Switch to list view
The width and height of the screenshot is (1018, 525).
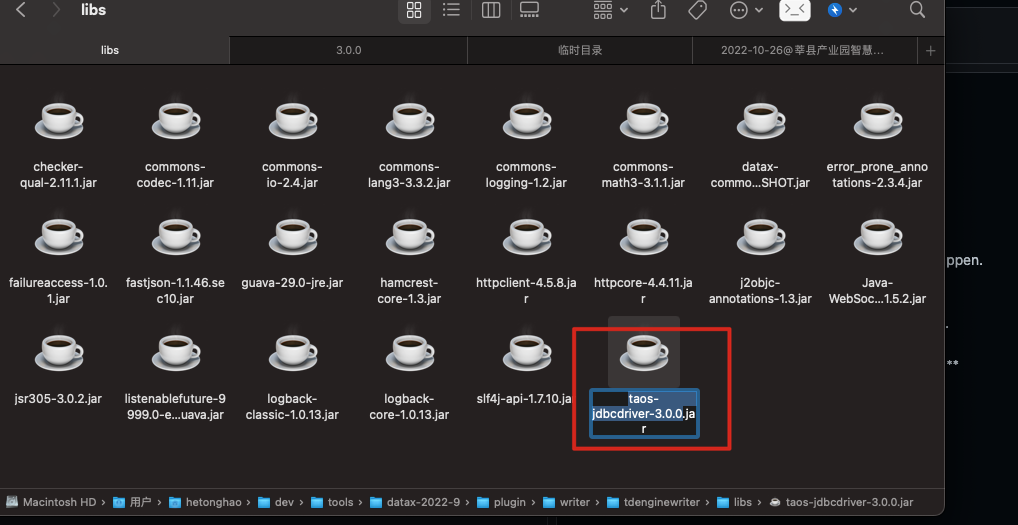click(x=451, y=10)
